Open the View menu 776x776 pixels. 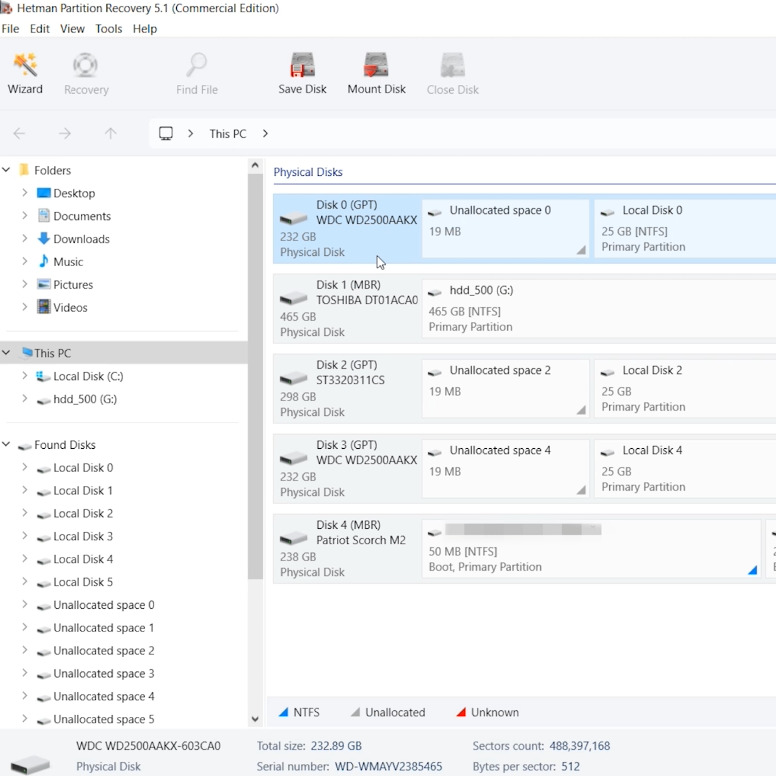coord(72,29)
